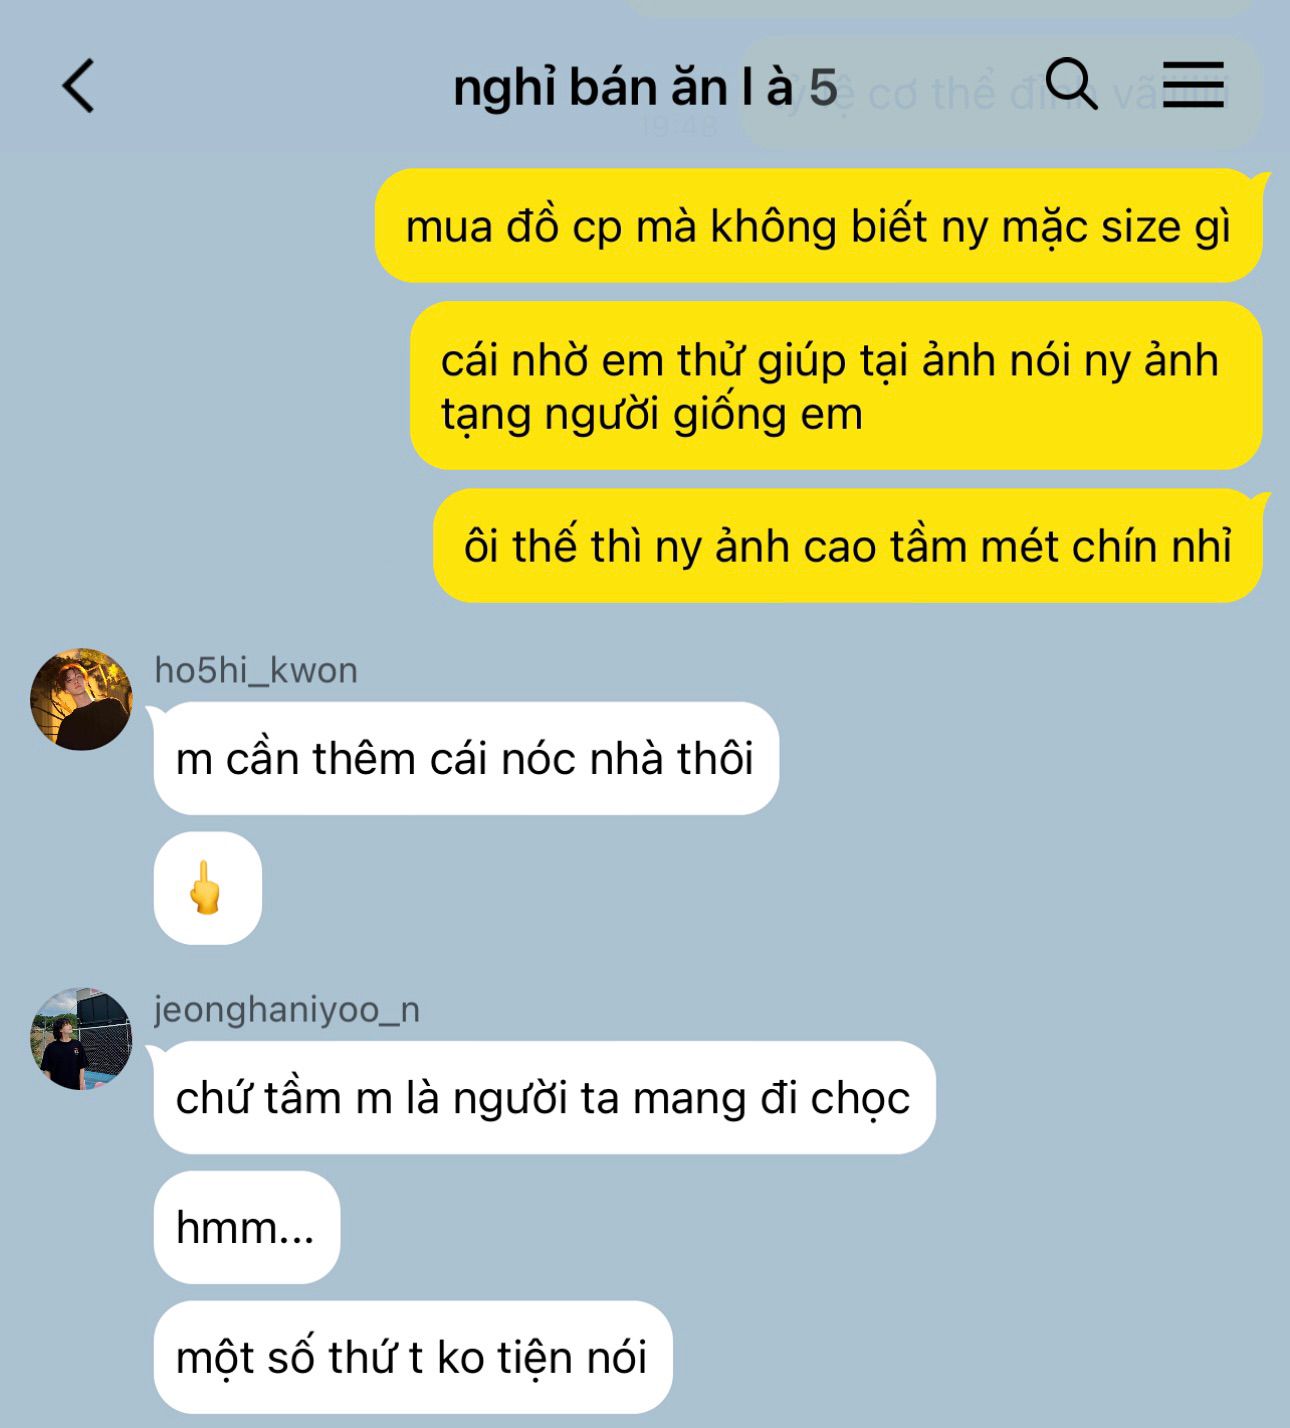Open ho5hi_kwon's profile picture
The width and height of the screenshot is (1290, 1428).
click(81, 699)
